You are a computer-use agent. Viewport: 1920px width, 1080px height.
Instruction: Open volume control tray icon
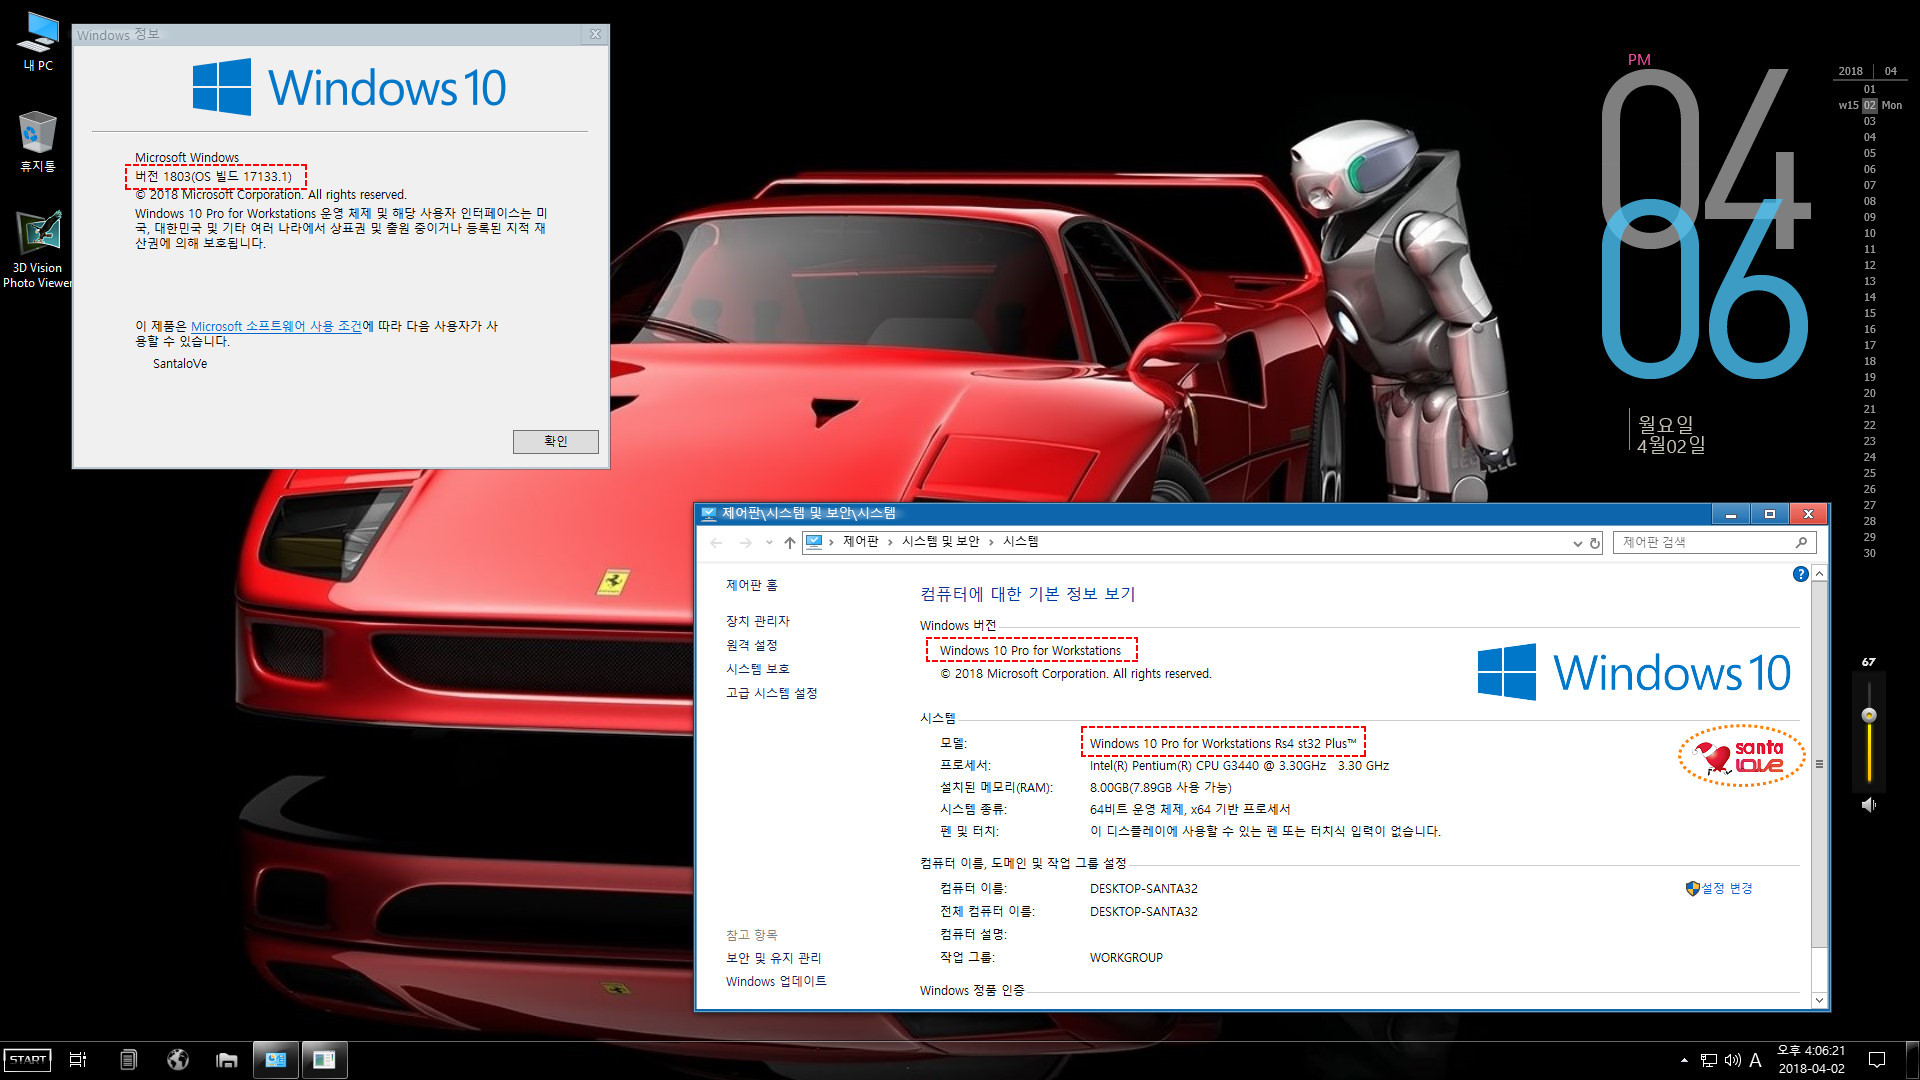[x=1733, y=1060]
